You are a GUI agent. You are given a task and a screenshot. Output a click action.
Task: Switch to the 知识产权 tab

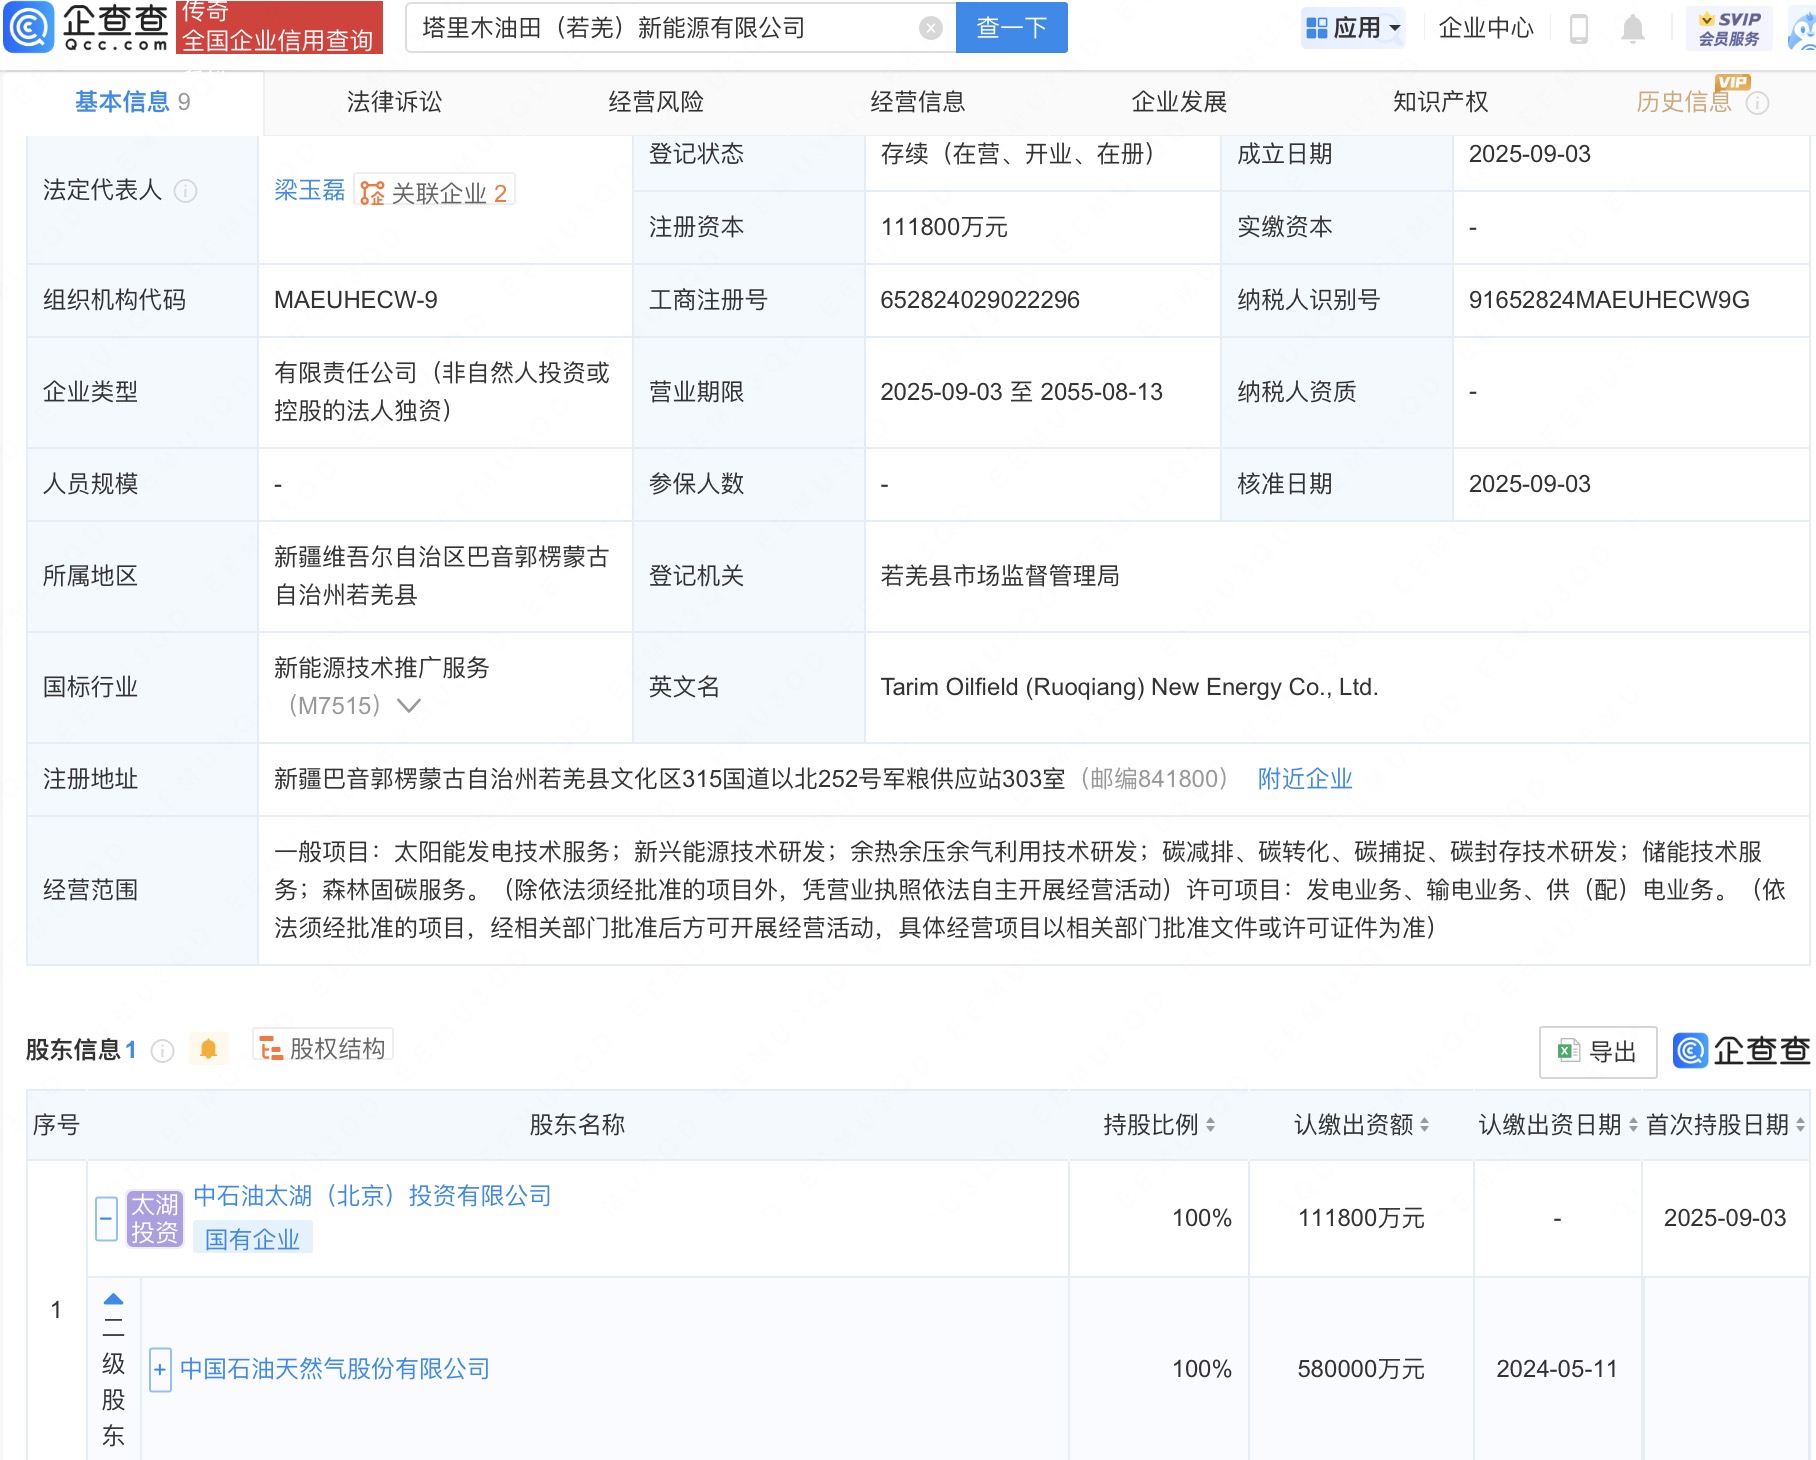[1441, 102]
